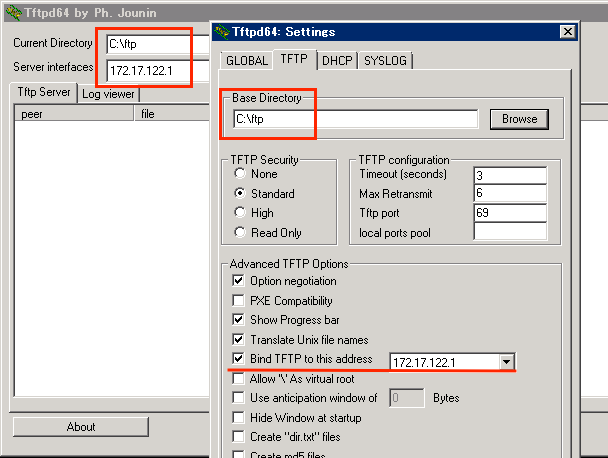Toggle the Show Progress bar checkbox
Viewport: 608px width, 458px height.
coord(238,320)
